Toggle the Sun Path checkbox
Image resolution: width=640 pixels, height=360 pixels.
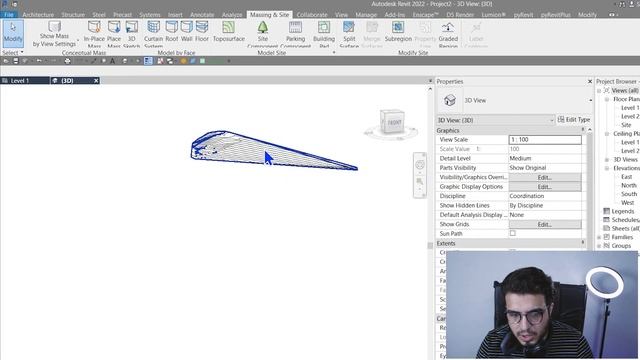(513, 233)
